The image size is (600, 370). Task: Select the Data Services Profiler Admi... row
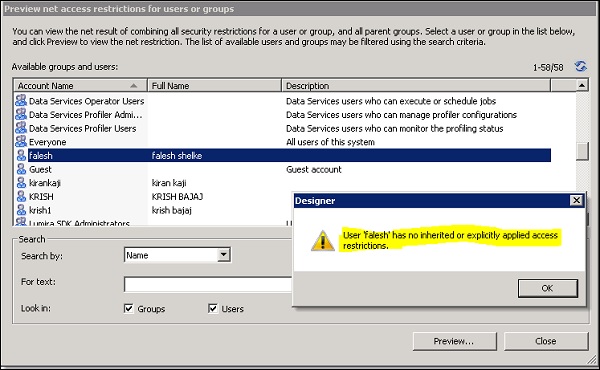coord(283,115)
